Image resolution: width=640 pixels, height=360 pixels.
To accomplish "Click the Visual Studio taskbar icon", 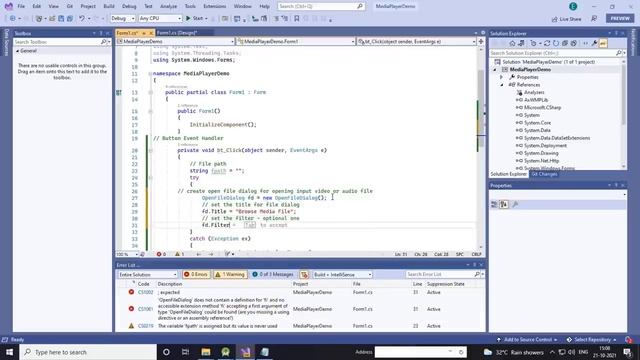I will tap(245, 352).
